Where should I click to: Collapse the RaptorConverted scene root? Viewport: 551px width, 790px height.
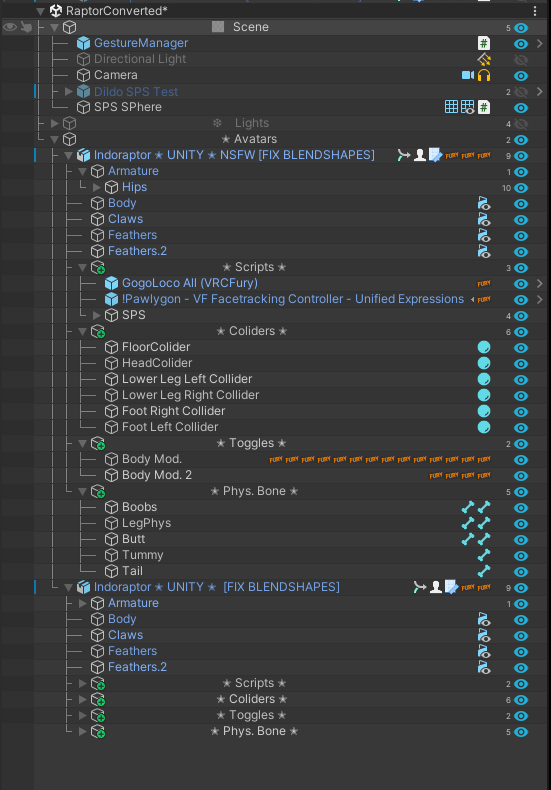[x=41, y=11]
